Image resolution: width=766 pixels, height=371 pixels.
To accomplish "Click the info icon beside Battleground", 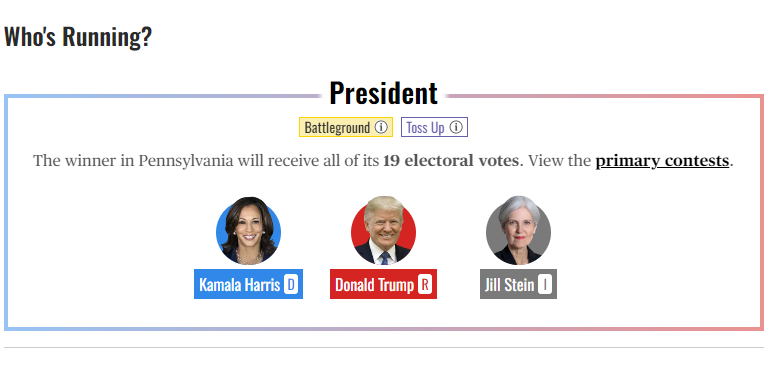I will coord(381,128).
